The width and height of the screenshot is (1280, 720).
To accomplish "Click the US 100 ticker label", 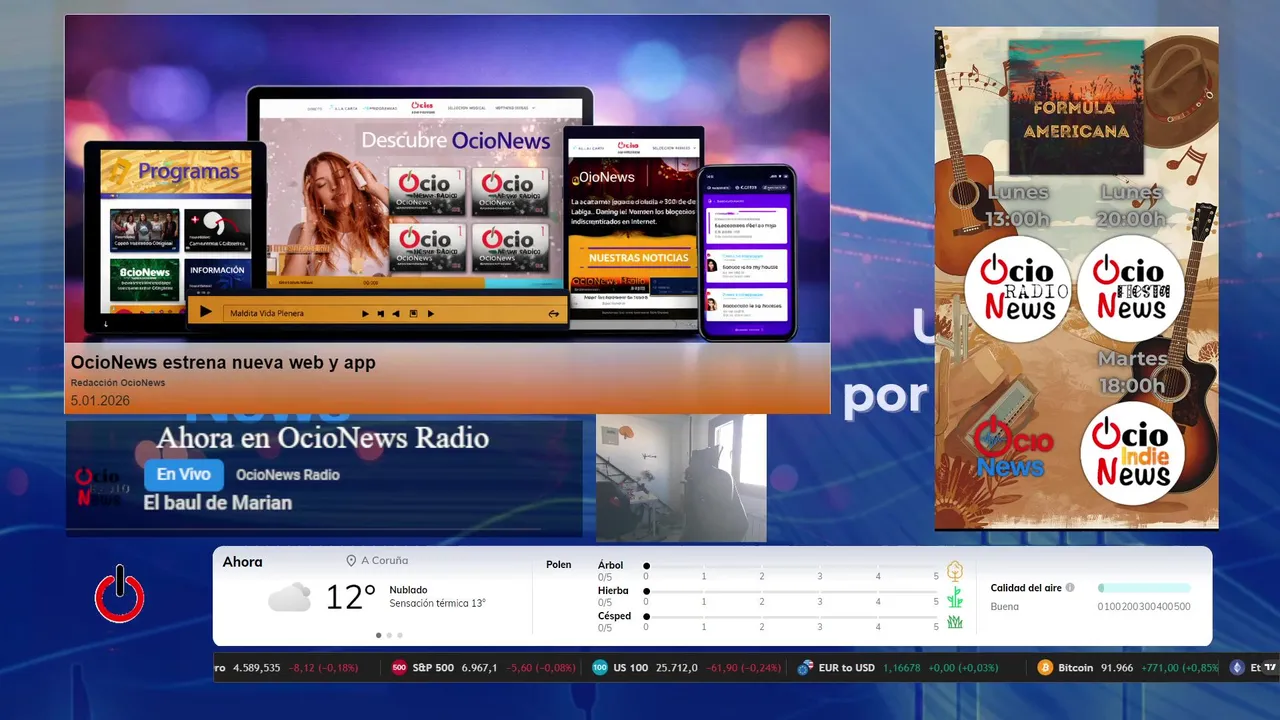I will click(631, 667).
